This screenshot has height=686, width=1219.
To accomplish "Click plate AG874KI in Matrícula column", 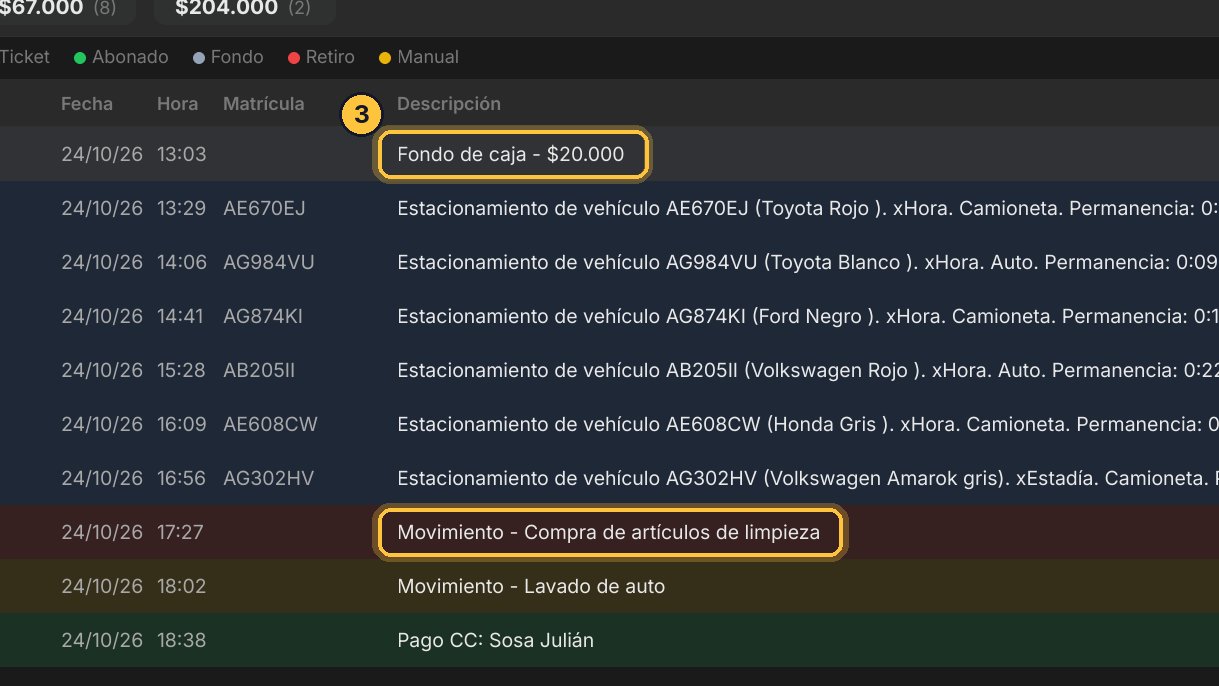I will pyautogui.click(x=263, y=316).
